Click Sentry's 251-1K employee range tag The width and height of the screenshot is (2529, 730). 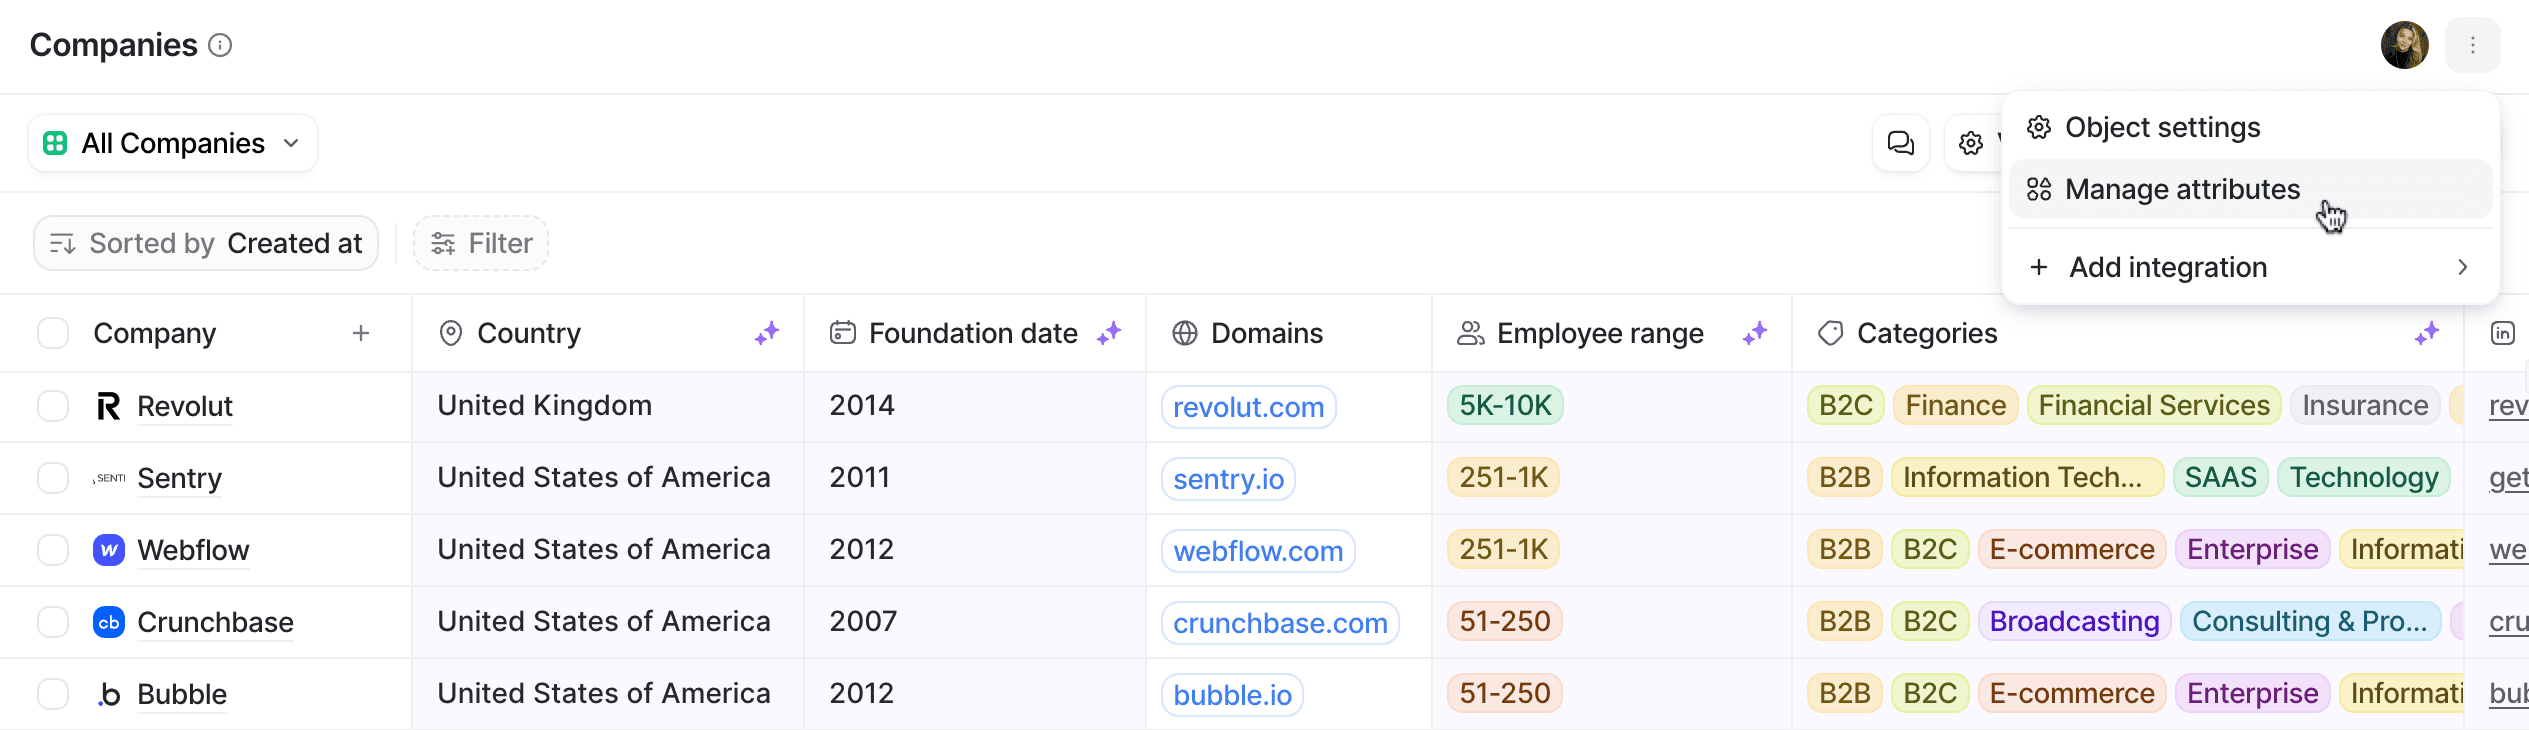point(1503,477)
